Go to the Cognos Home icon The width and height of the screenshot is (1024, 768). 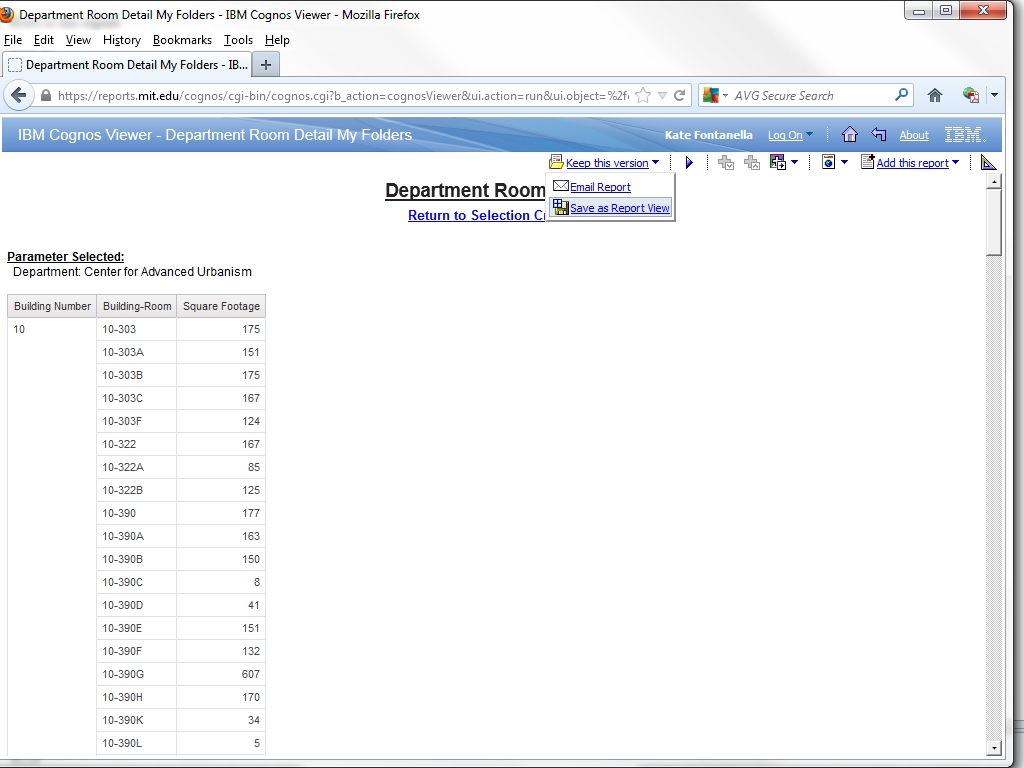849,135
